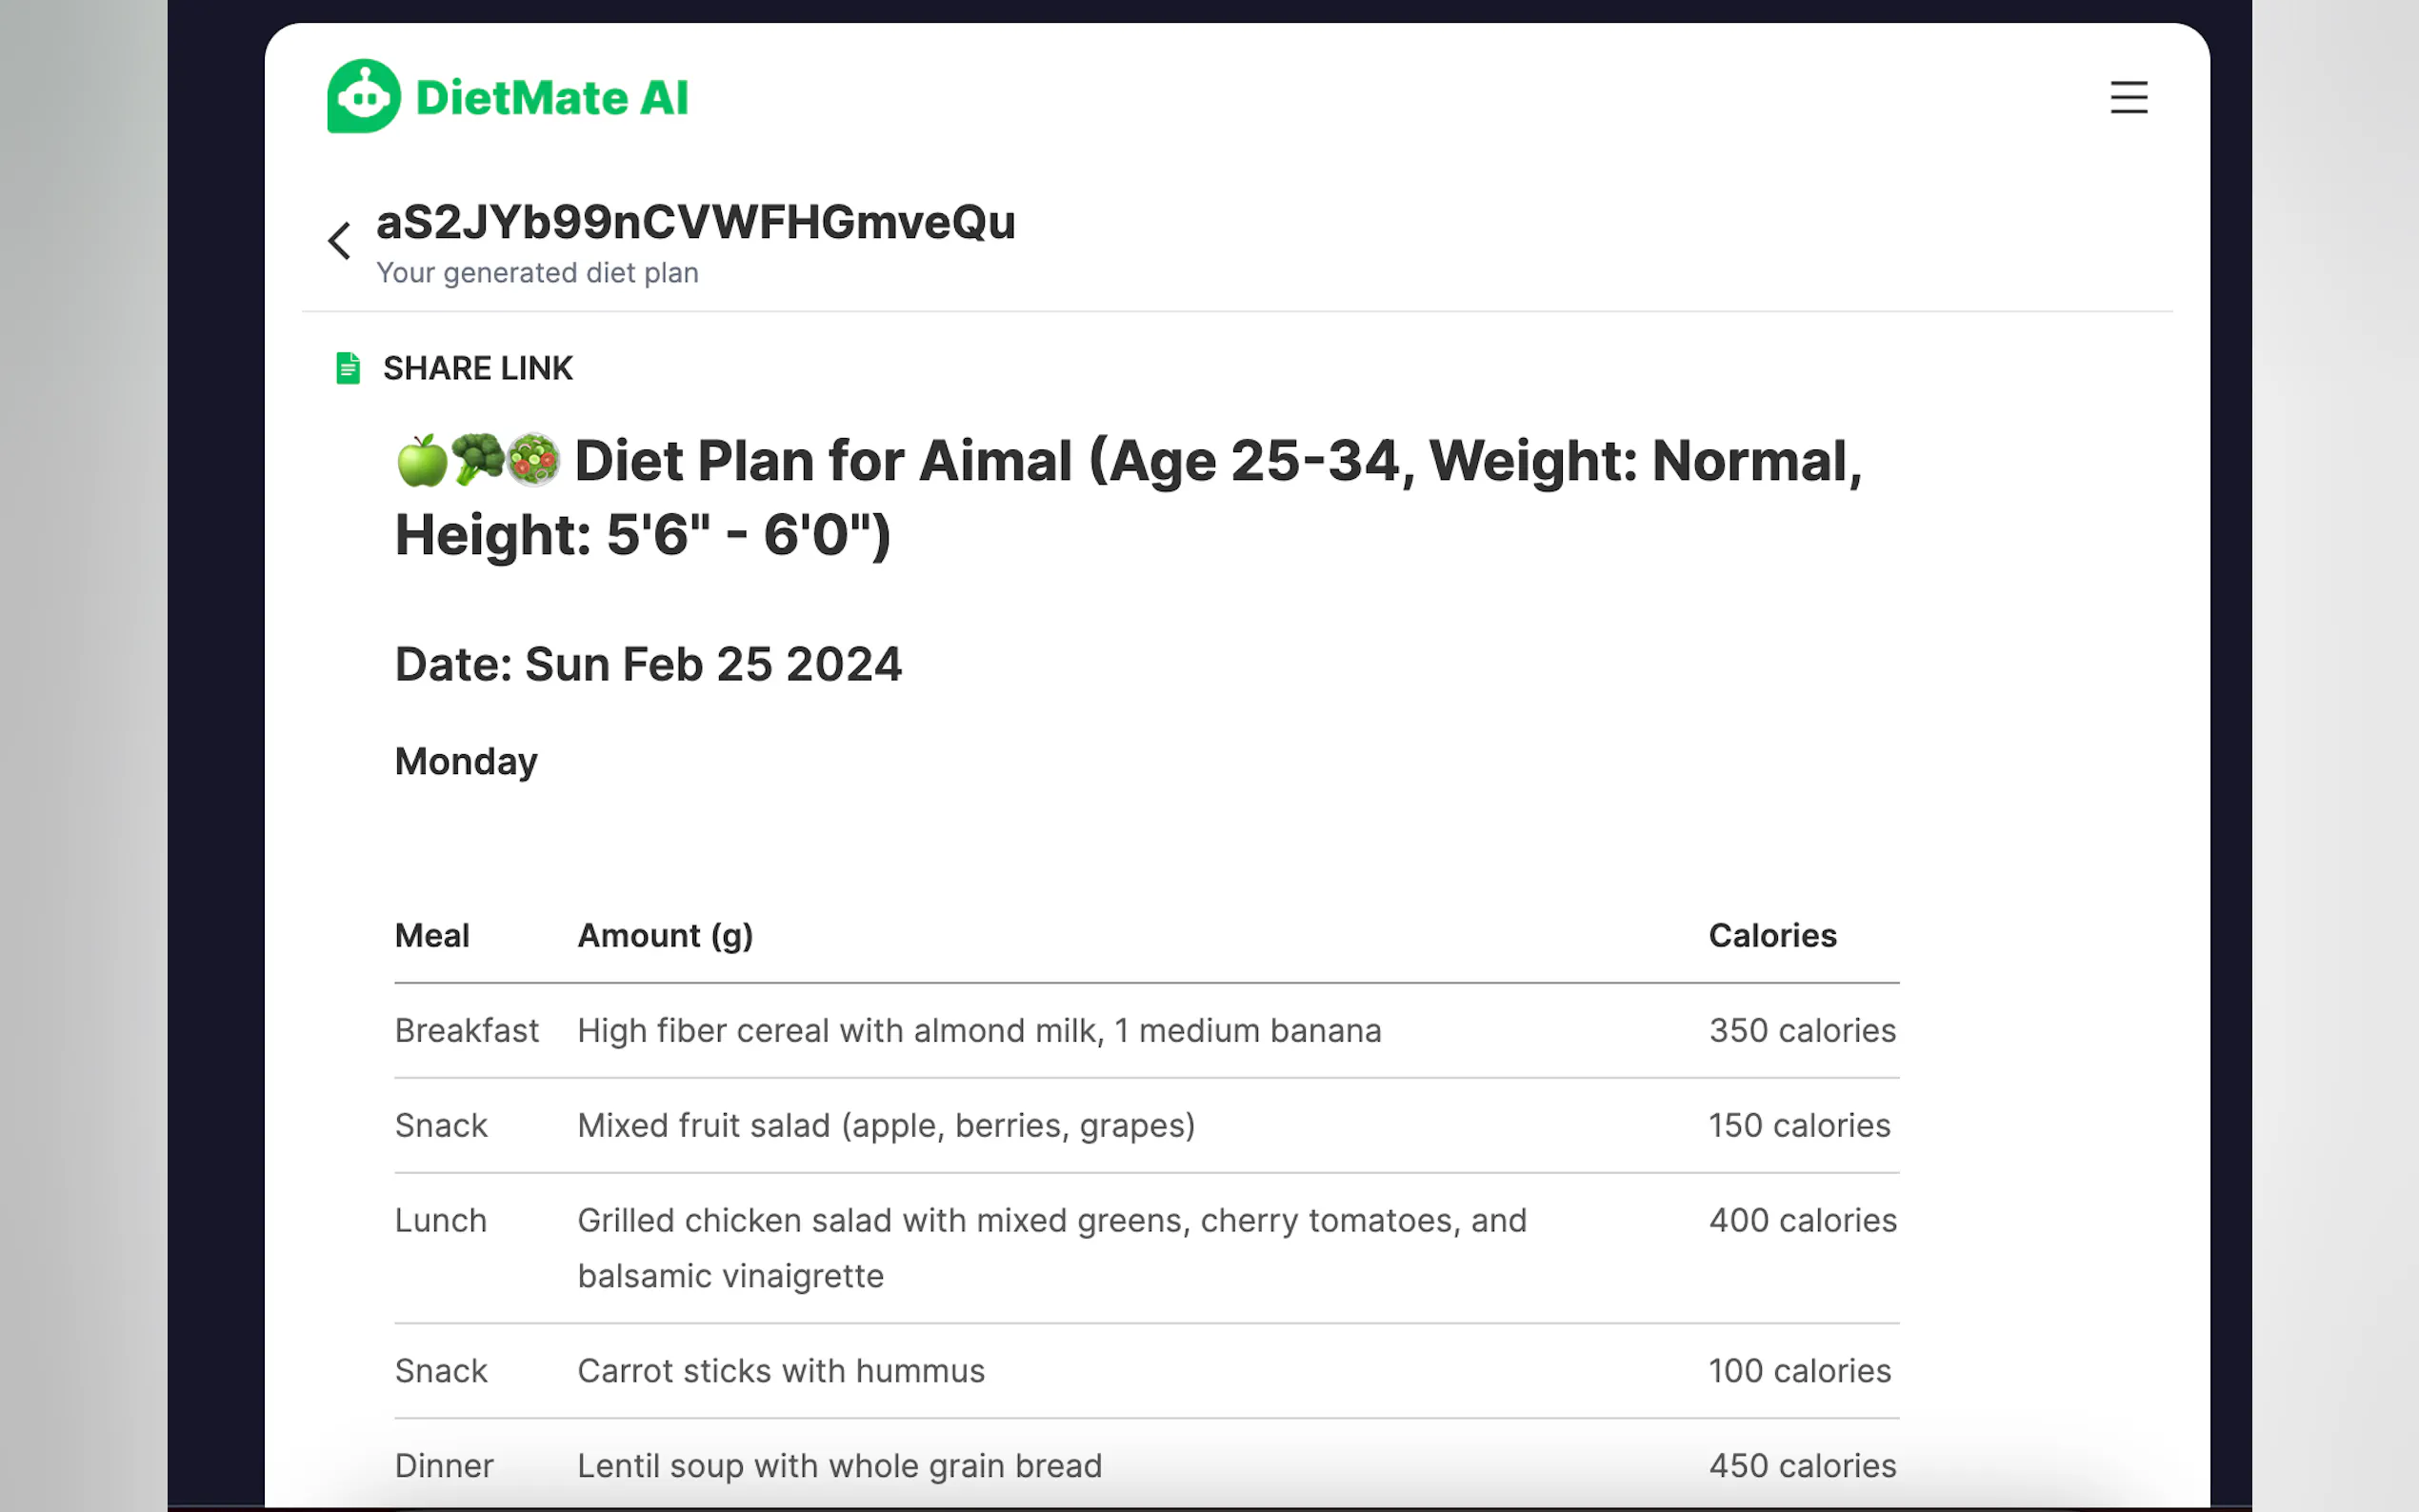Viewport: 2419px width, 1512px height.
Task: Click the Lentil soup dinner entry
Action: (839, 1465)
